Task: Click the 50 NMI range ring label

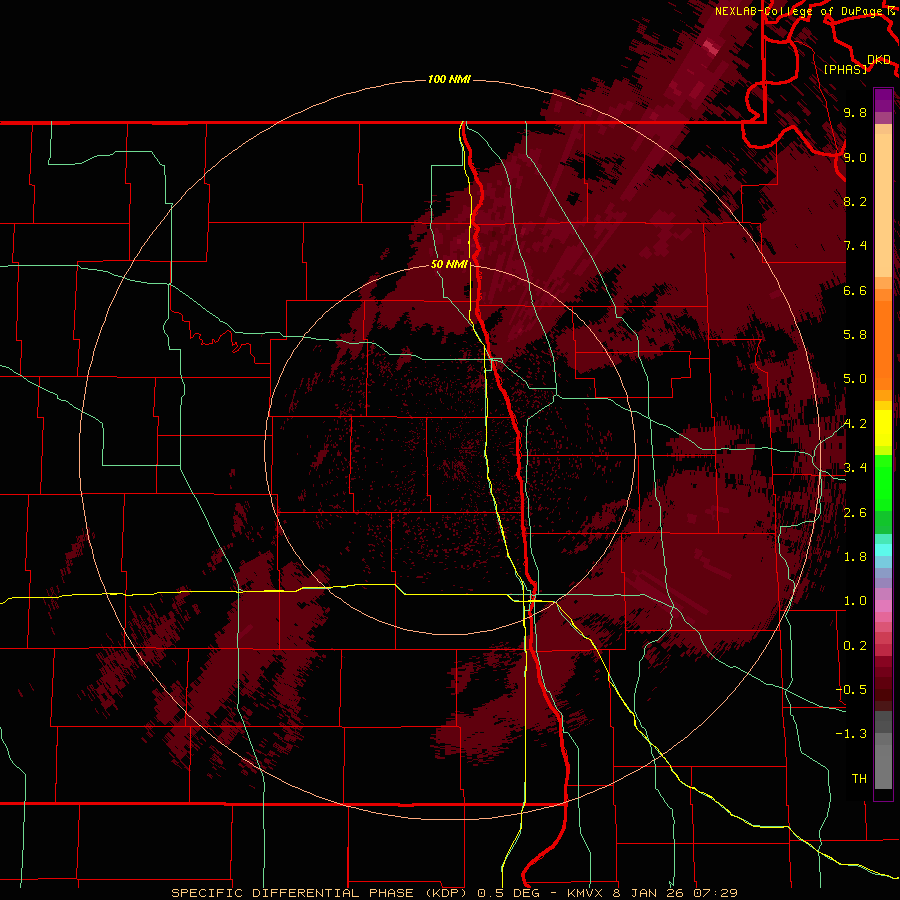Action: [x=449, y=264]
